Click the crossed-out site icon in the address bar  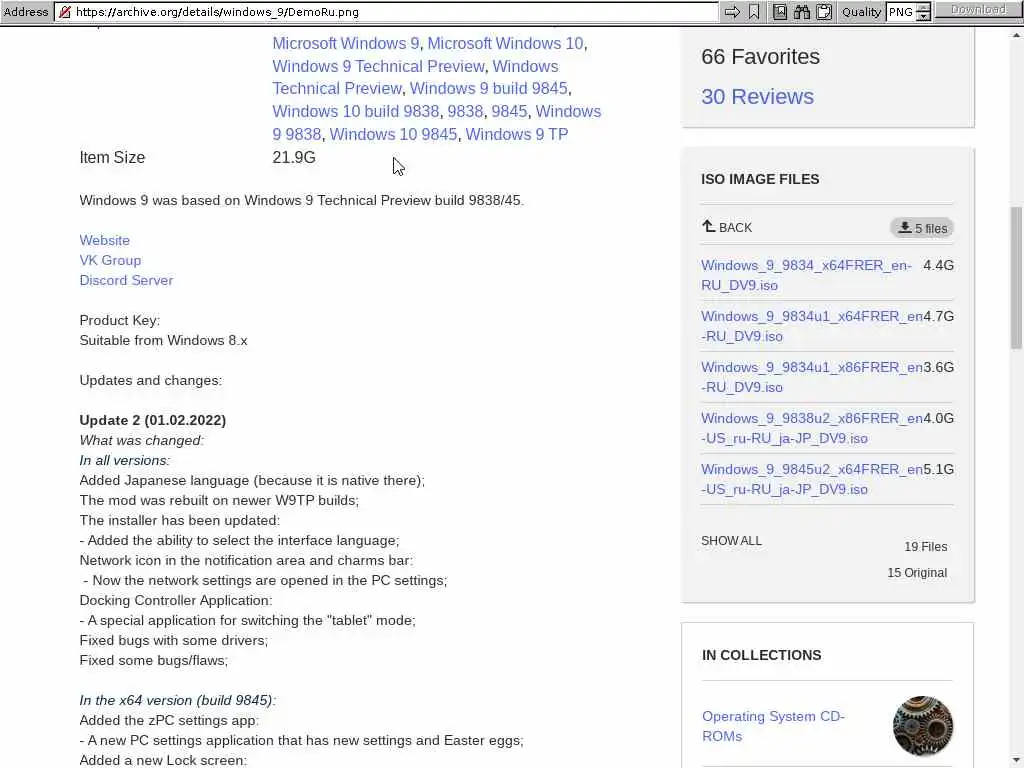pos(64,12)
